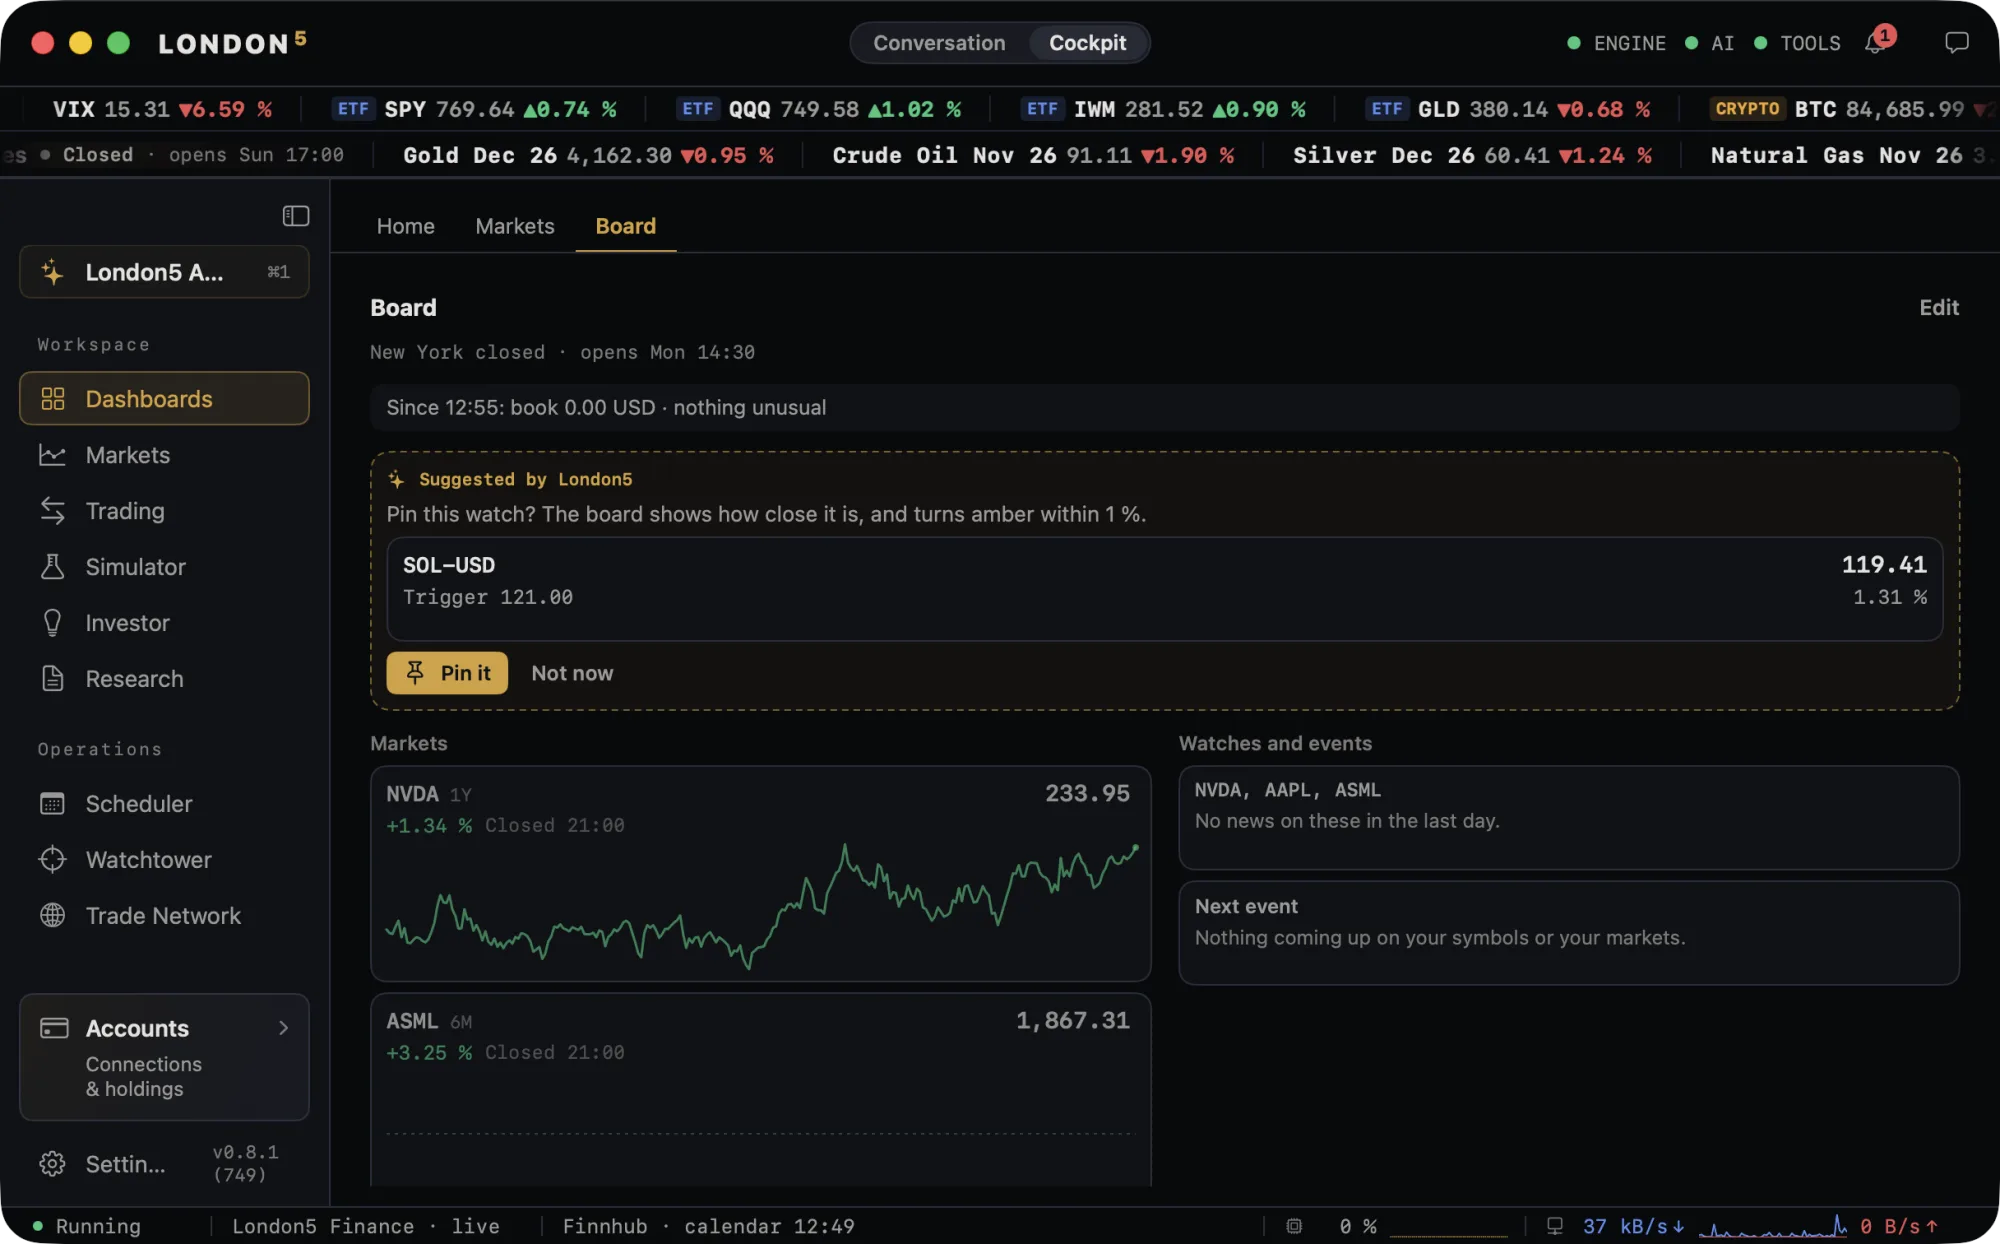Click the ENGINE status indicator
The image size is (2000, 1244).
[1616, 43]
